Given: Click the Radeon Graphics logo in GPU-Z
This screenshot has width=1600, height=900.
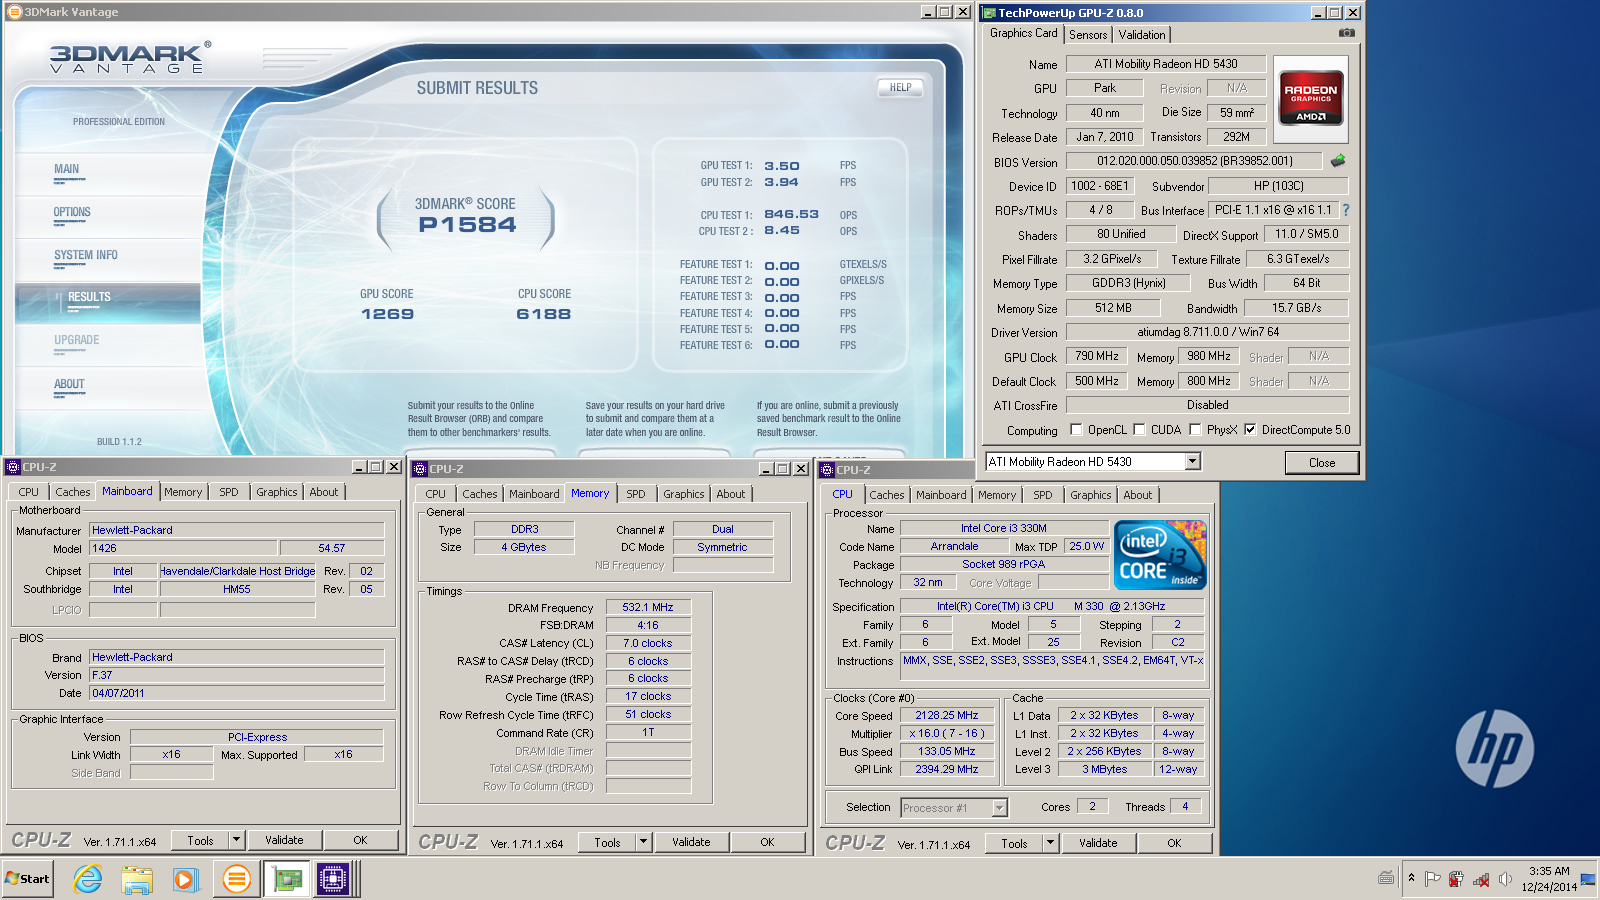Looking at the screenshot, I should pos(1311,98).
